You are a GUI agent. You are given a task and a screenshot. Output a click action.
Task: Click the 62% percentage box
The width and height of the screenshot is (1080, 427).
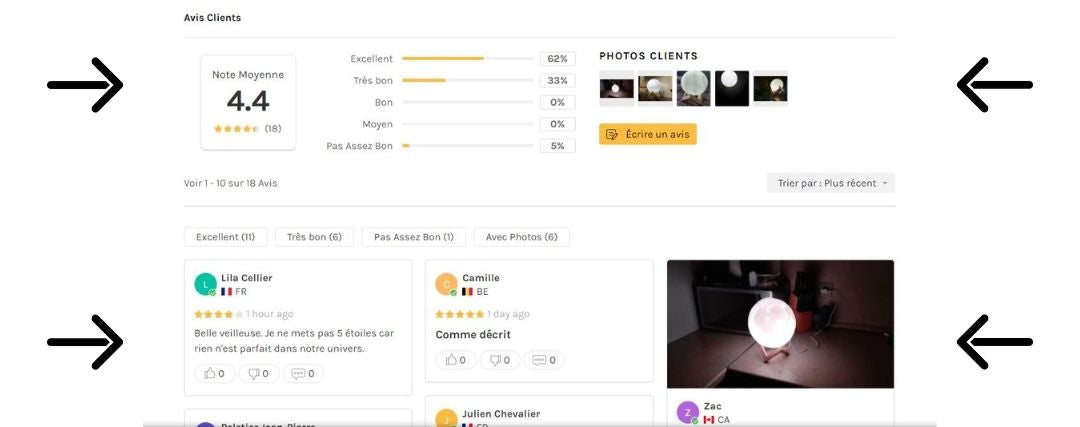pos(557,59)
